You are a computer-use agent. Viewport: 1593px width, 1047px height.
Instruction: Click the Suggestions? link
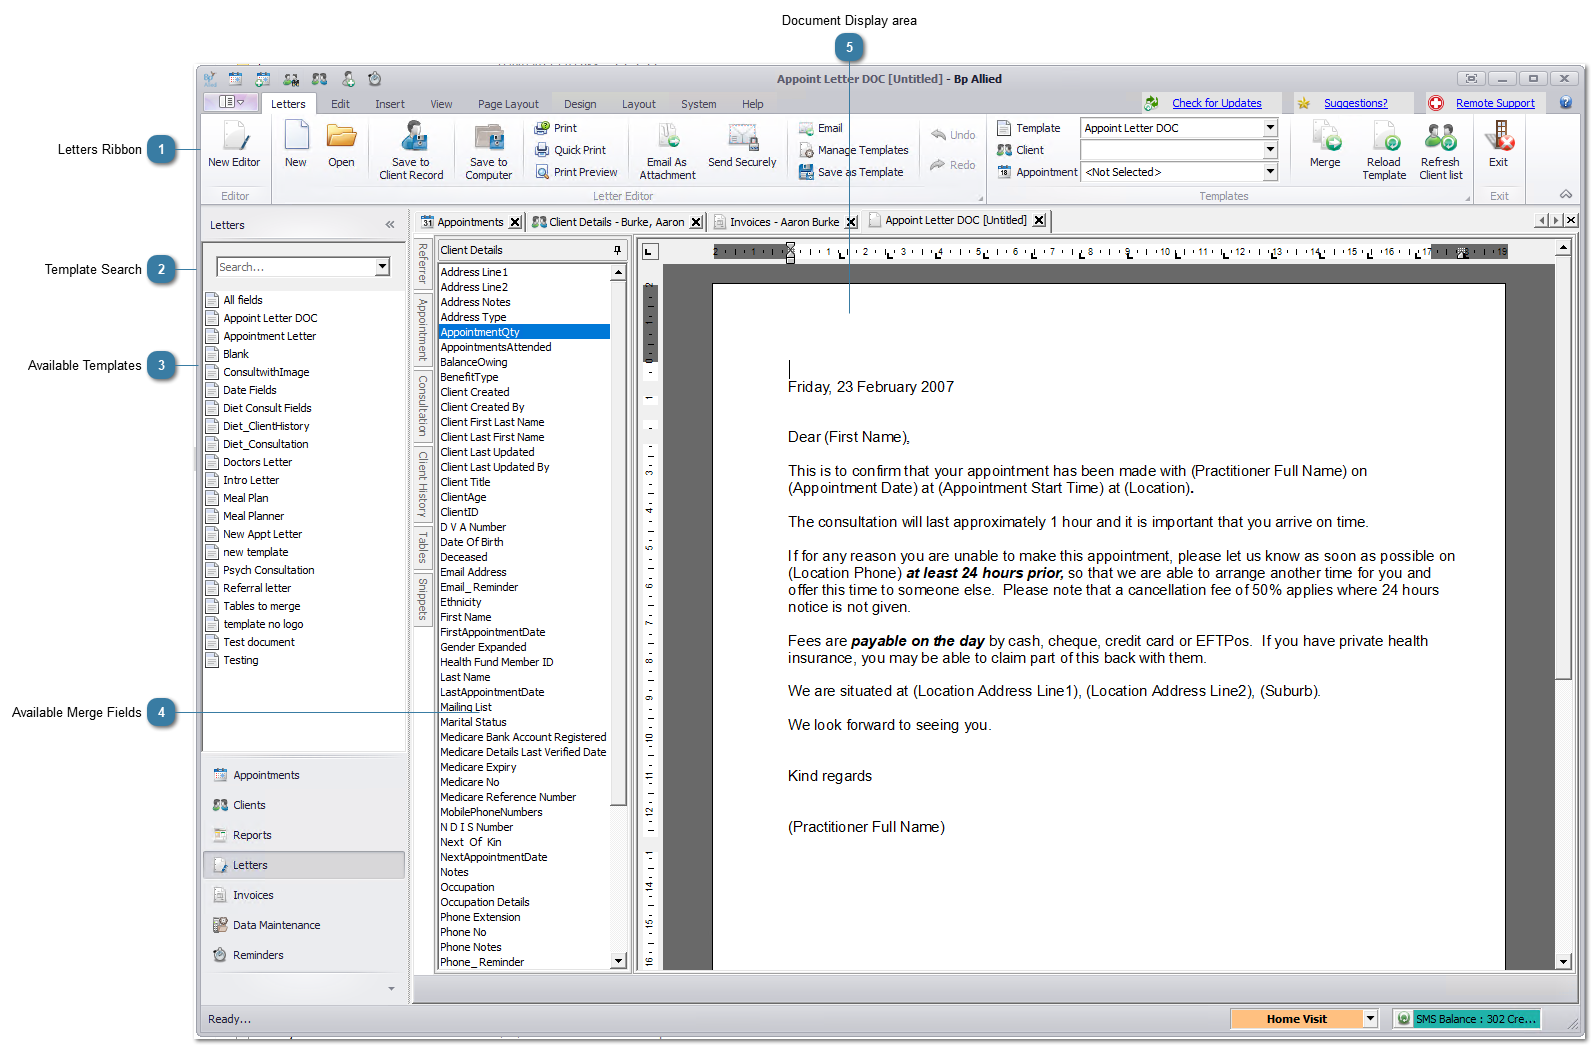click(1355, 103)
